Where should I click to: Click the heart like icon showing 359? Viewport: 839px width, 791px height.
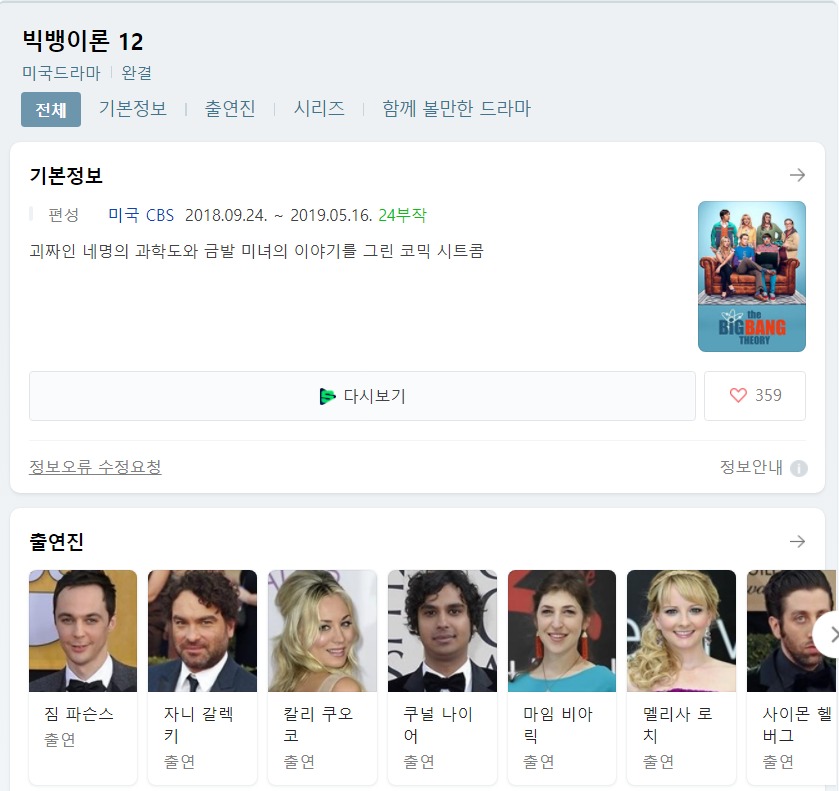click(x=738, y=396)
